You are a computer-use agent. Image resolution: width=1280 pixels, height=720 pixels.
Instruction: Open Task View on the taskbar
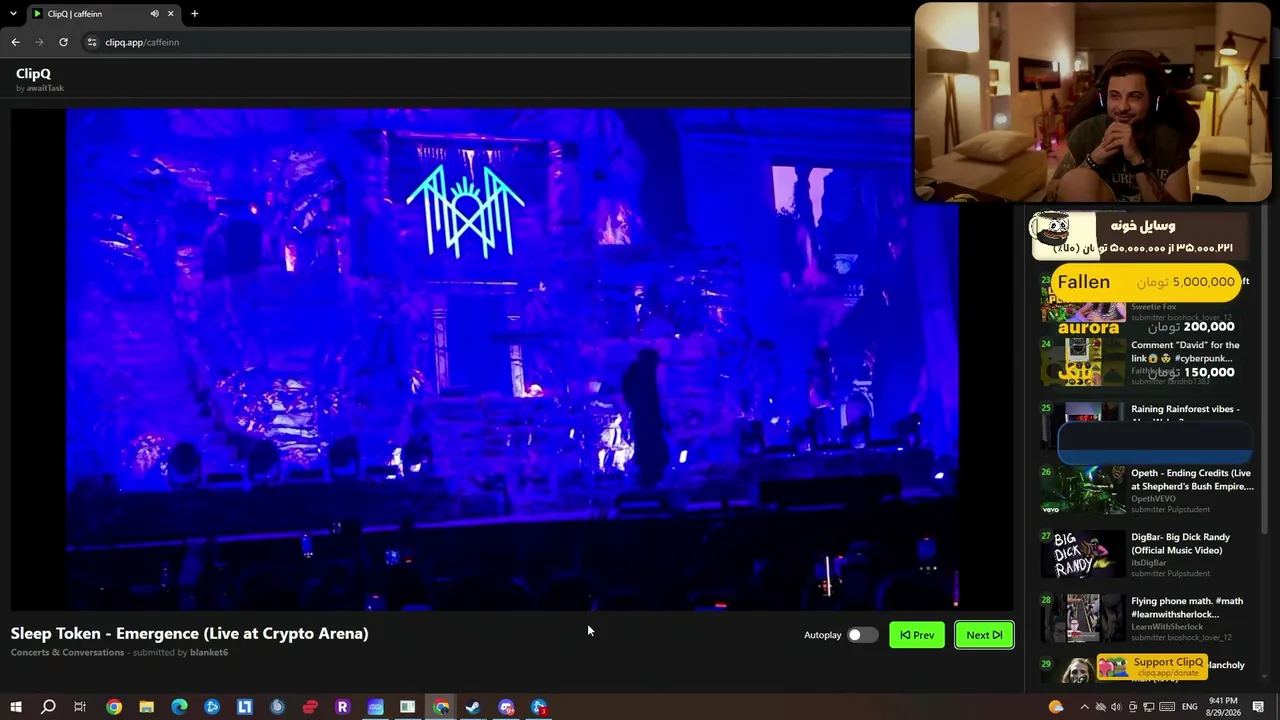80,707
